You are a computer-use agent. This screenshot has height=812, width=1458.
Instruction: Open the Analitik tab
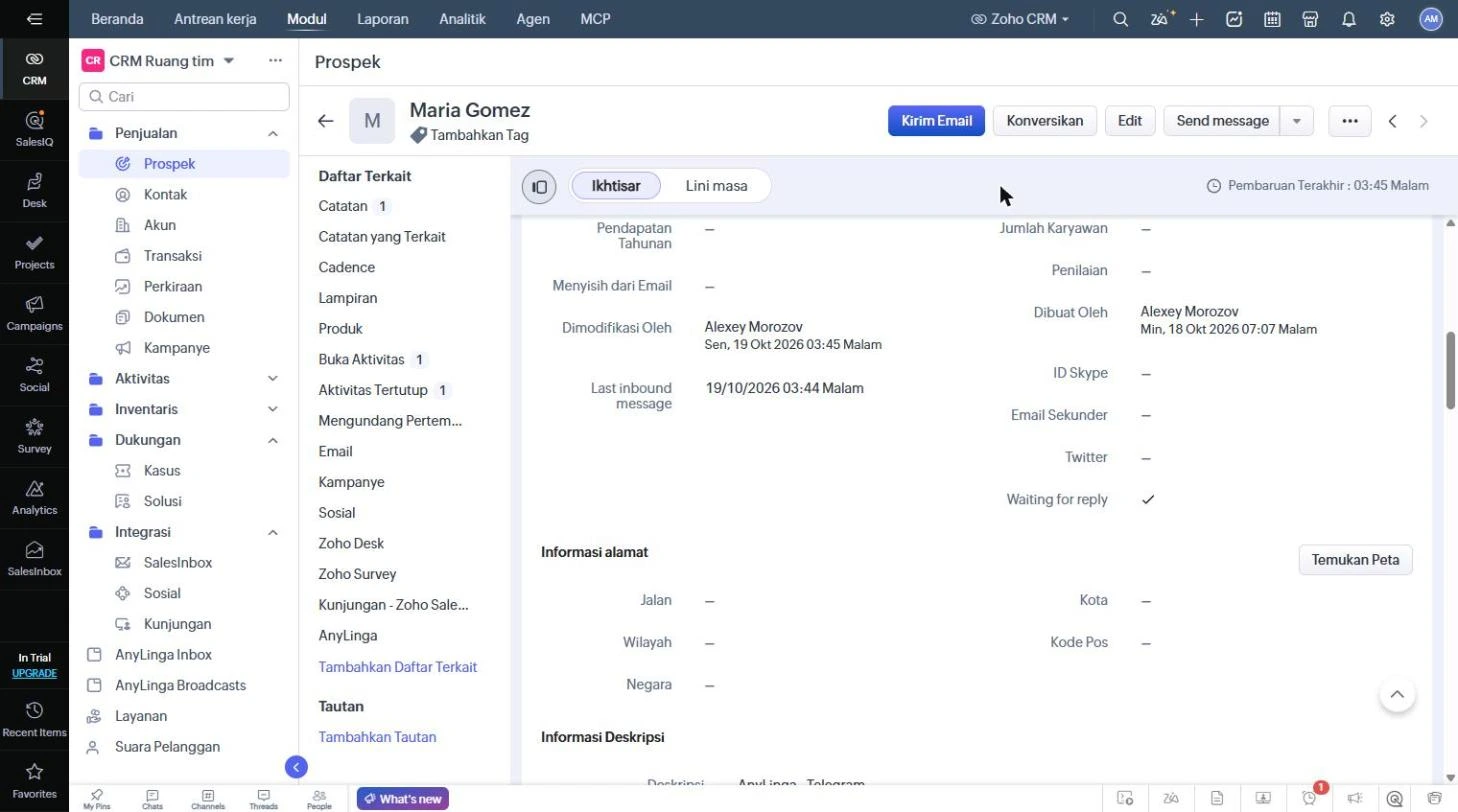tap(462, 19)
